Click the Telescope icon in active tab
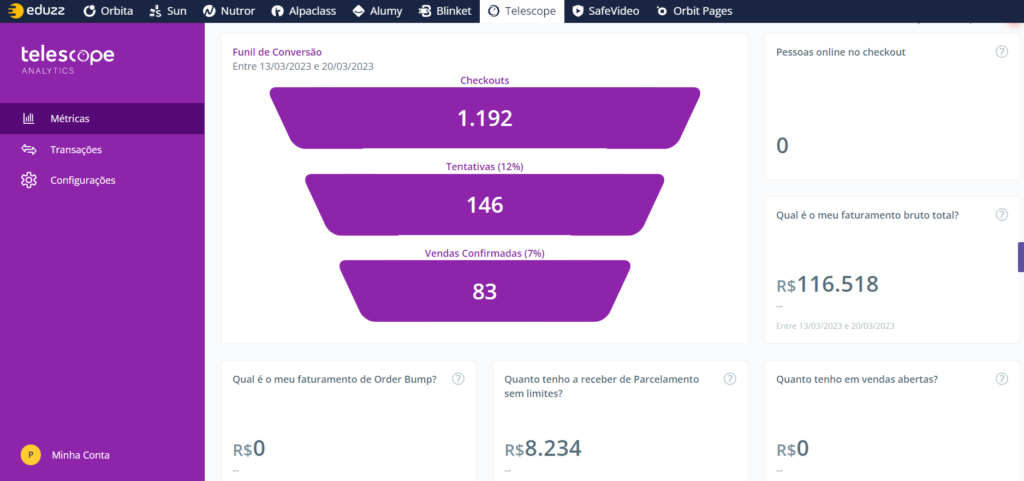The width and height of the screenshot is (1024, 481). tap(494, 11)
